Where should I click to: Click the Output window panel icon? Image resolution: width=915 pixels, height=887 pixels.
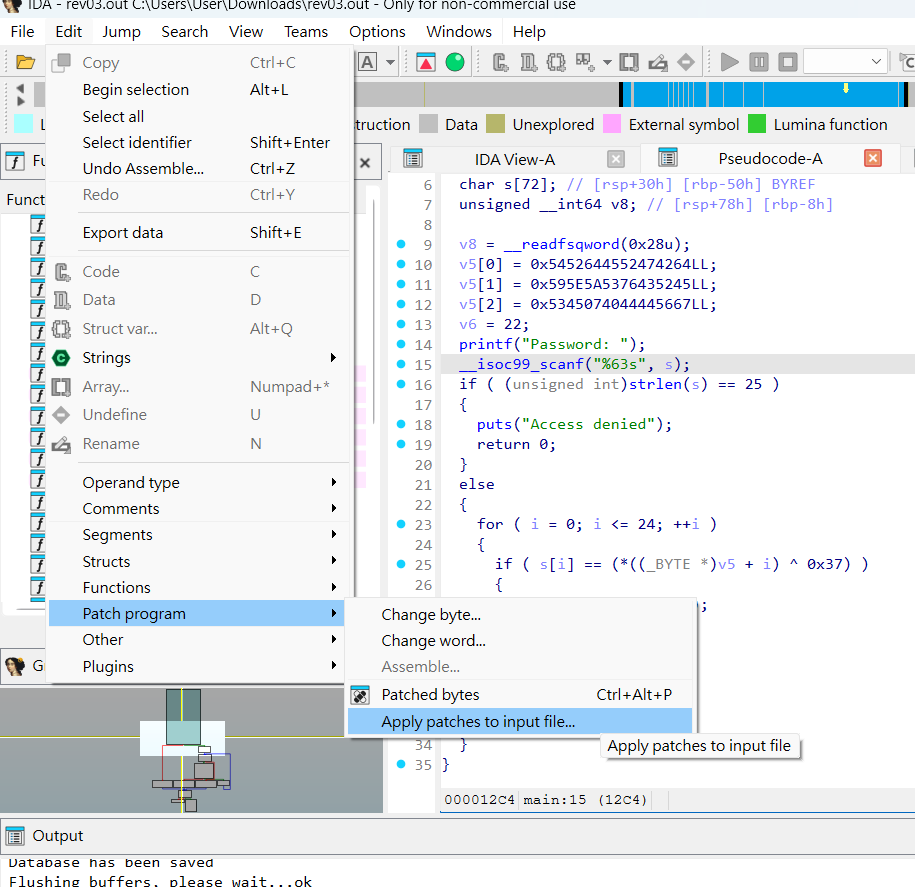click(x=15, y=836)
